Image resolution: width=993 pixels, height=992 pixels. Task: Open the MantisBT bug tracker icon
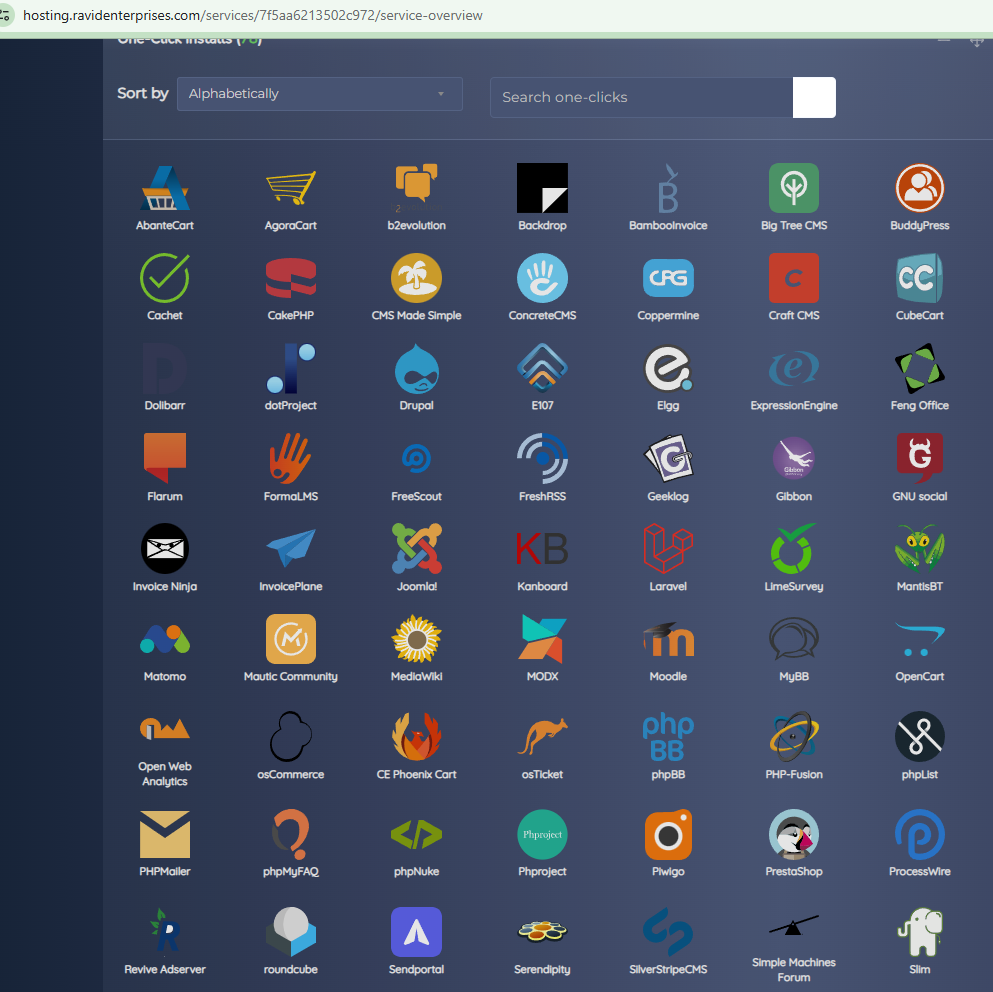coord(919,549)
